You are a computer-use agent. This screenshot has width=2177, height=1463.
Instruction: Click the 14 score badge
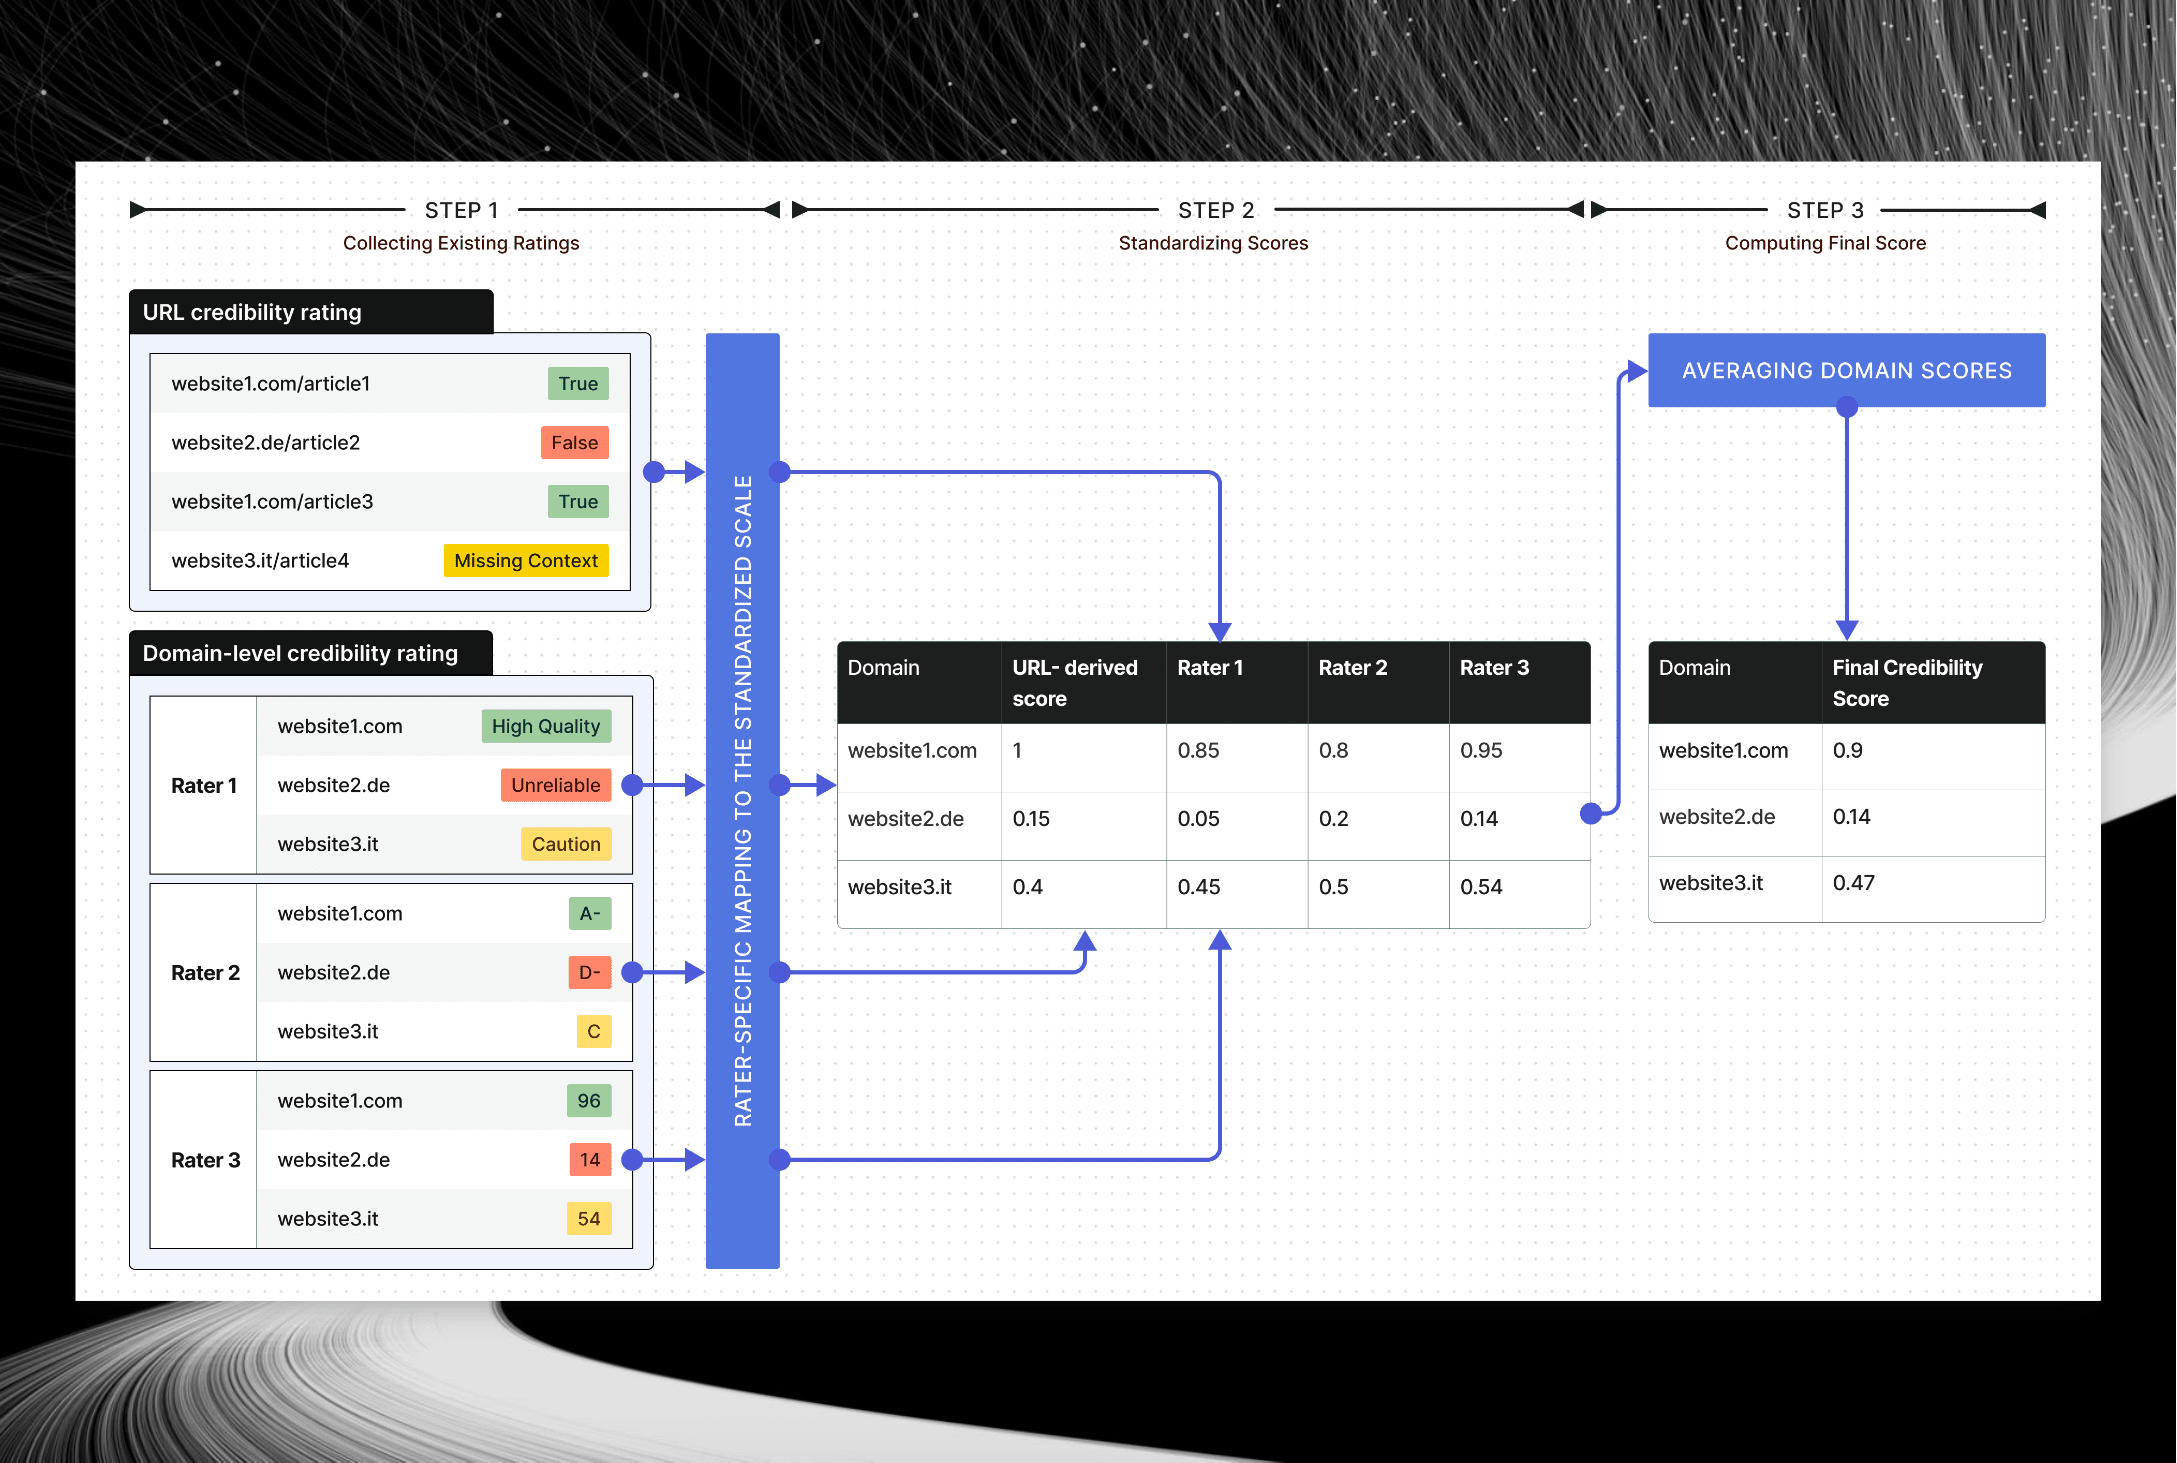(x=590, y=1159)
